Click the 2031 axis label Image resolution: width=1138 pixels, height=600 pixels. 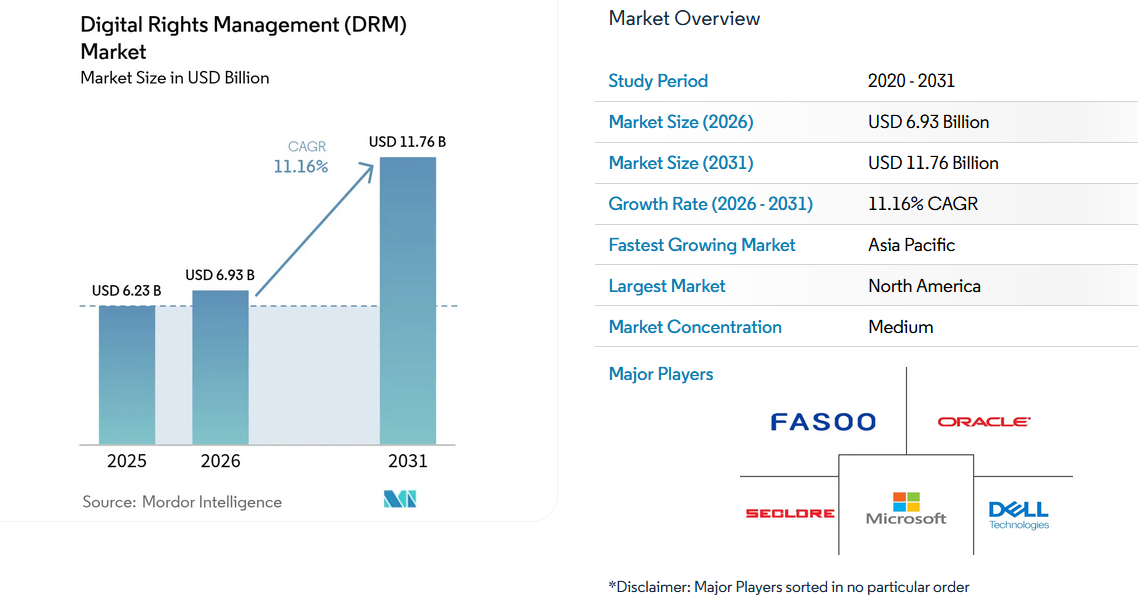coord(408,461)
